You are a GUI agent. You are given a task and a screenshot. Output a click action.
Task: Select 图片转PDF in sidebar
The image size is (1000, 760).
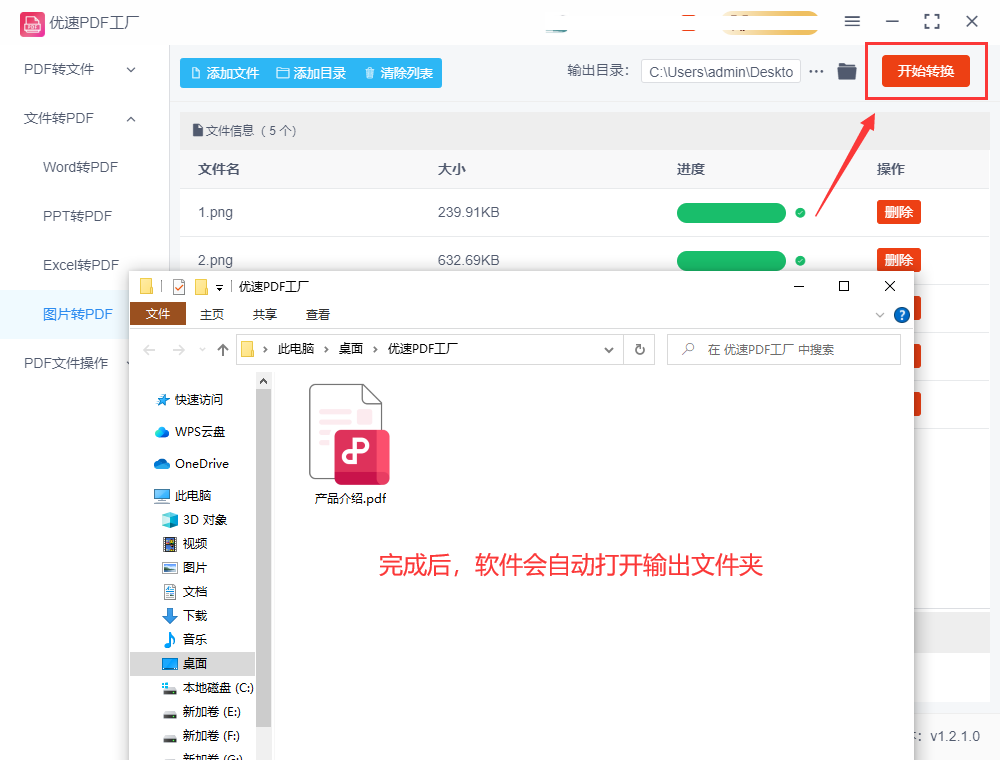pos(77,314)
